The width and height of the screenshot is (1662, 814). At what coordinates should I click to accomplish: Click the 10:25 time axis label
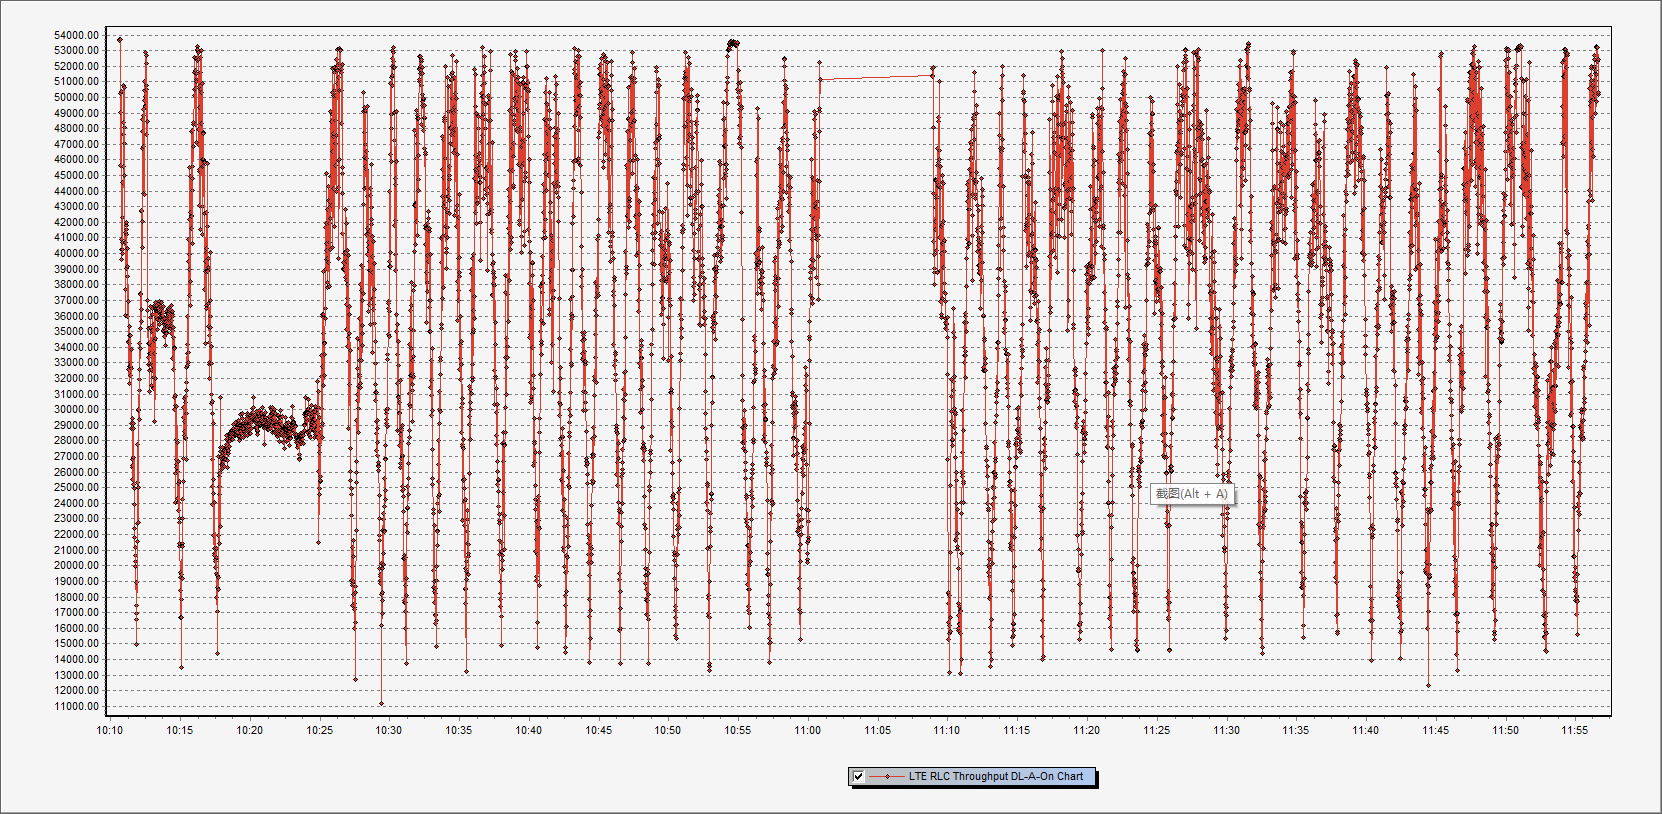(x=319, y=730)
